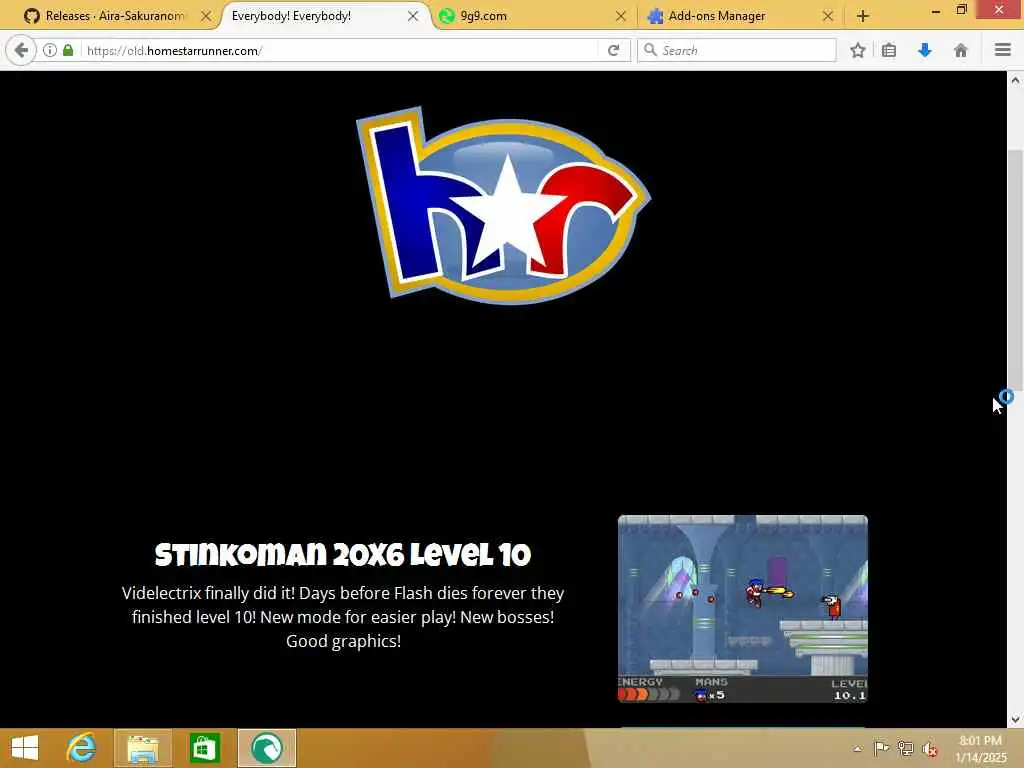Click the muted volume tray icon

click(929, 749)
